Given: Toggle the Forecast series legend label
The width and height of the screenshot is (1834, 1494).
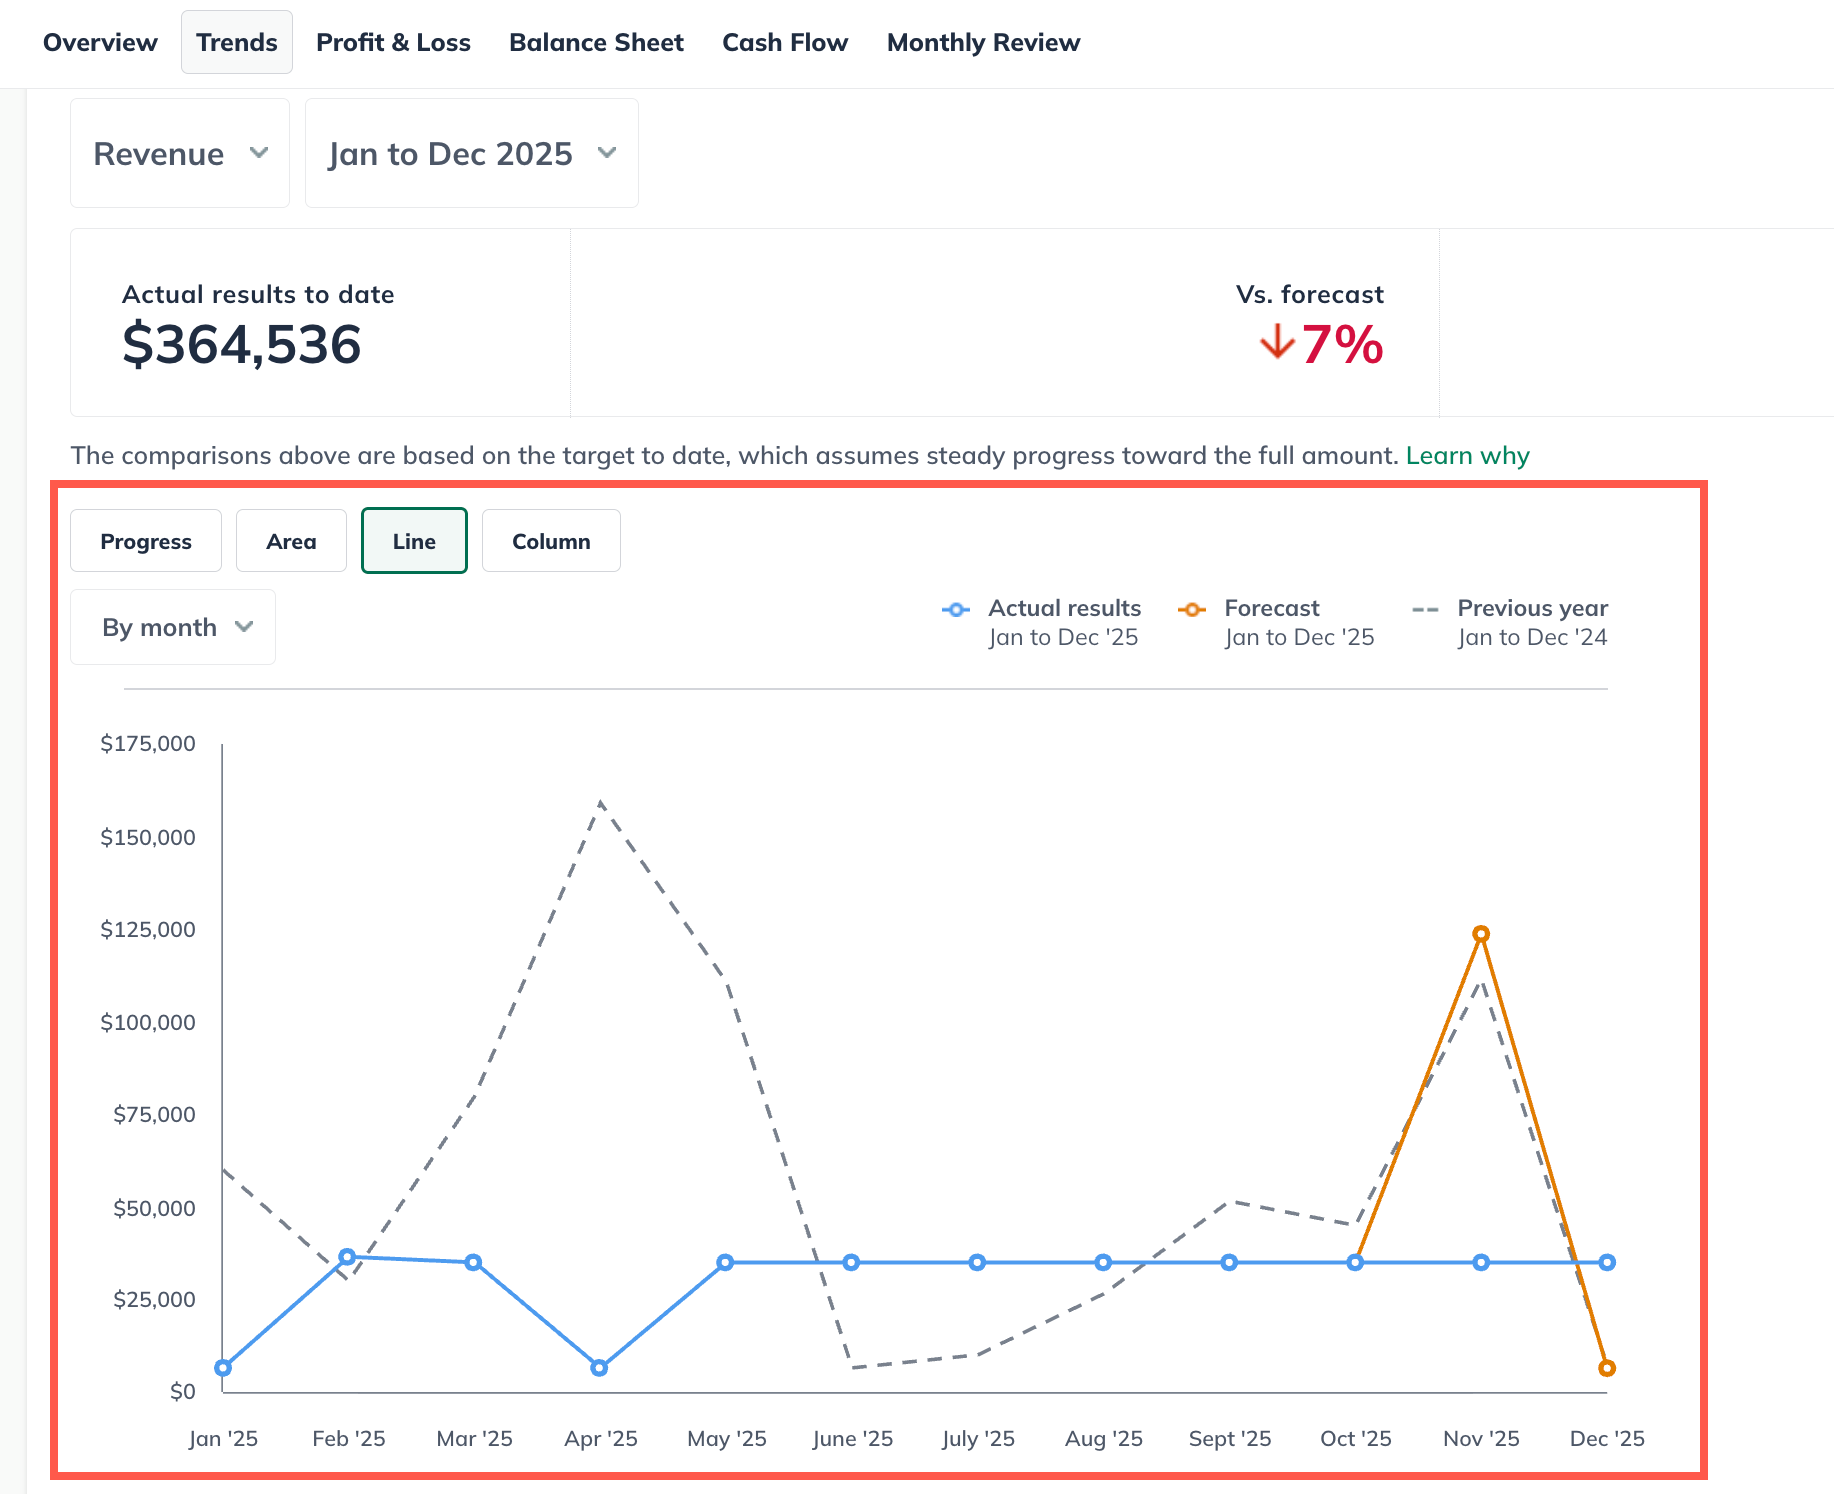Looking at the screenshot, I should 1271,608.
